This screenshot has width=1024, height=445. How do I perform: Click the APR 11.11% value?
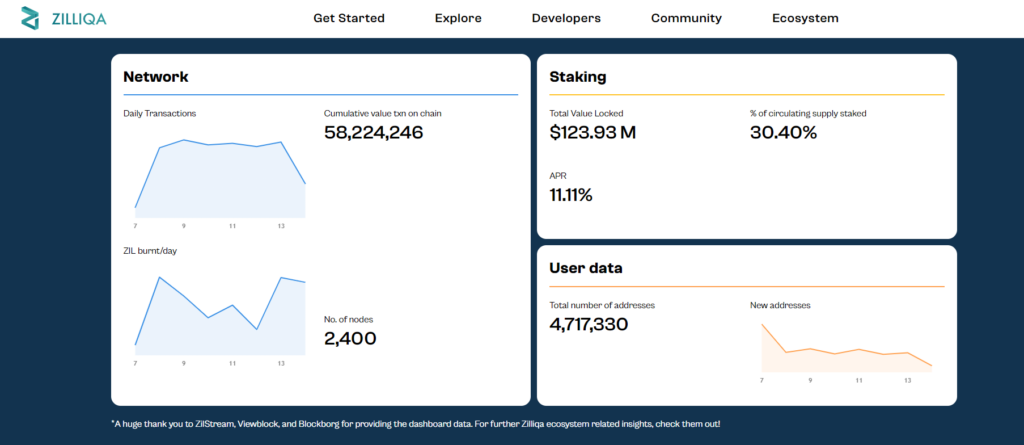571,195
